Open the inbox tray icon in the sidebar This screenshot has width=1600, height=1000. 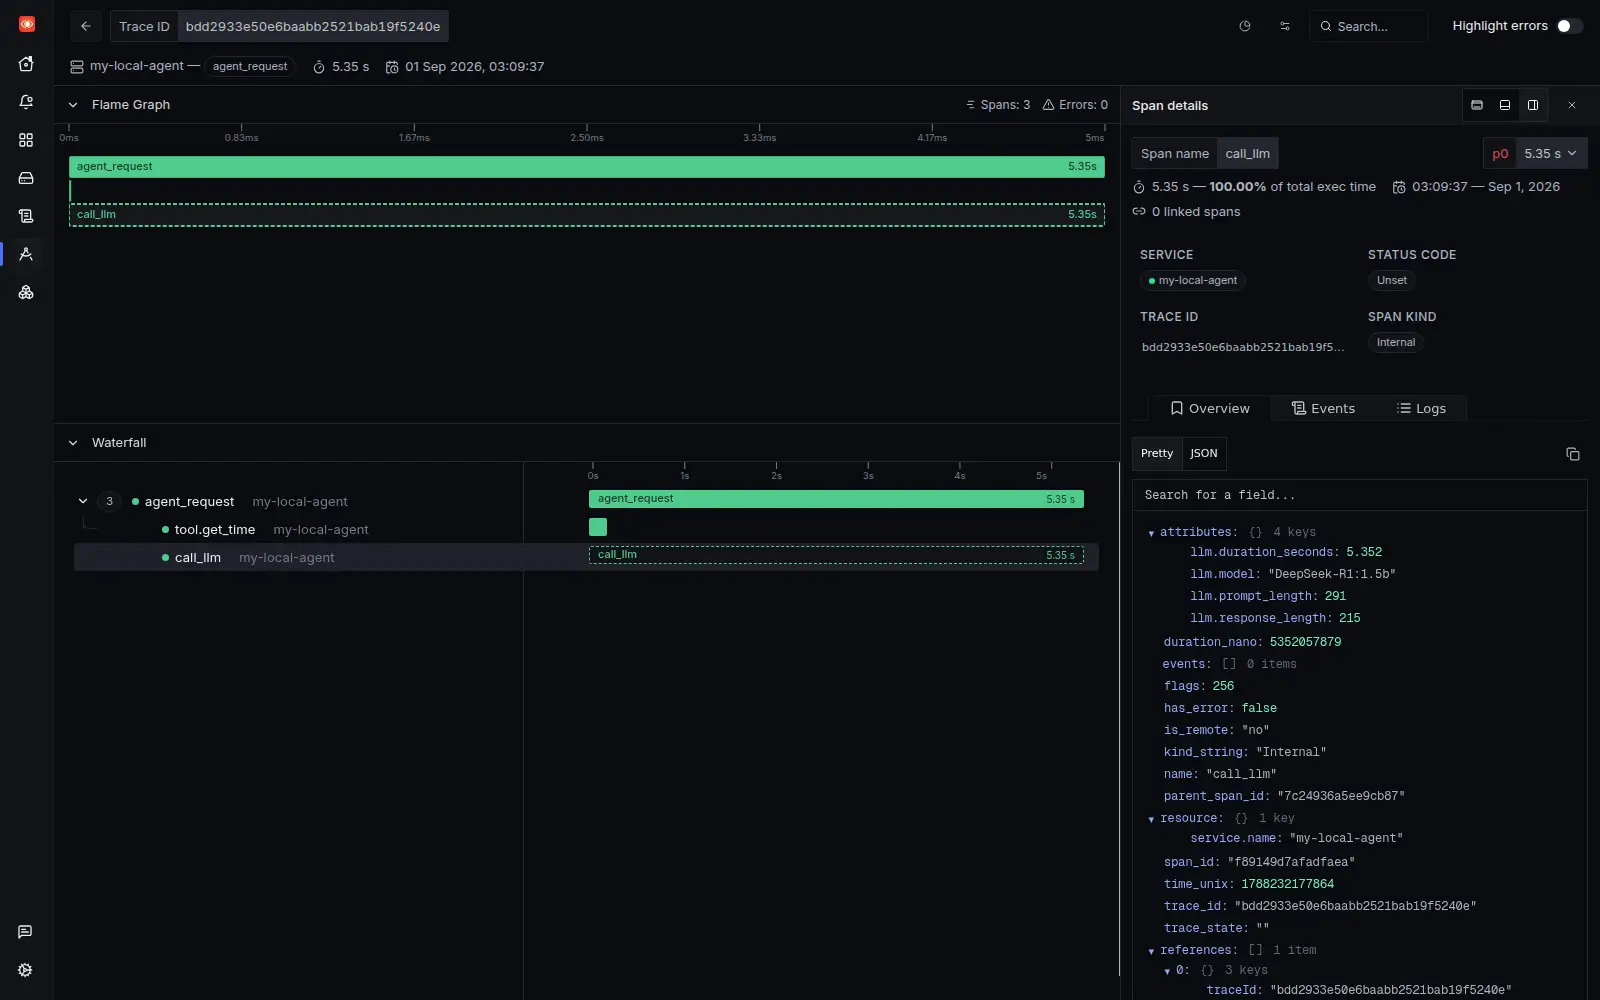(x=26, y=178)
